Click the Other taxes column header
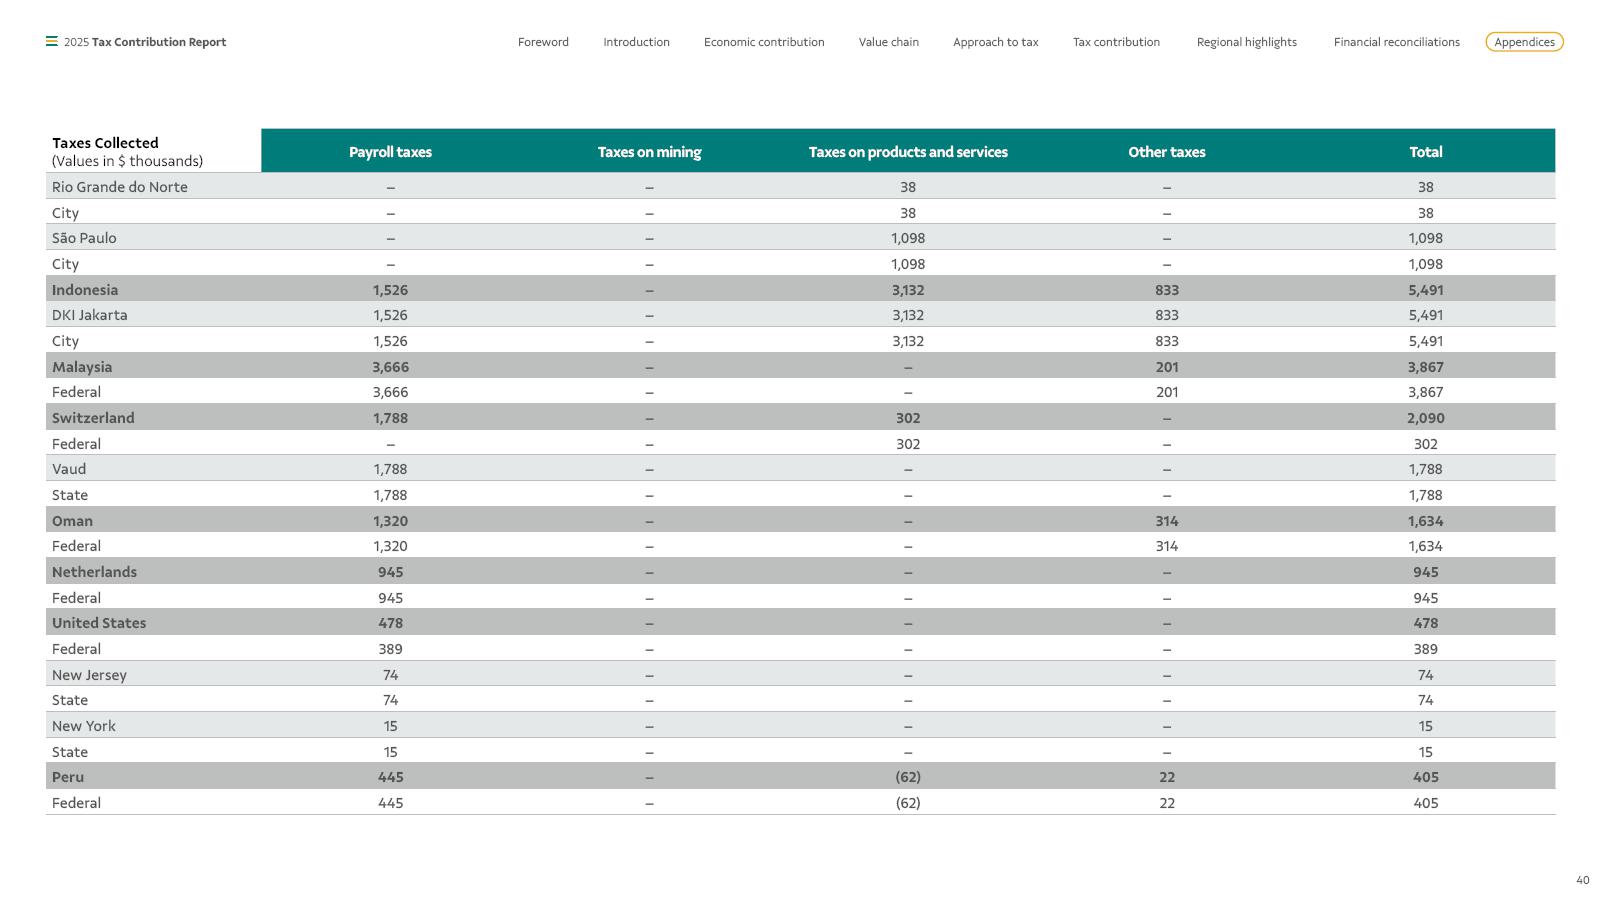Screen dimensions: 1603x899 coord(1167,152)
